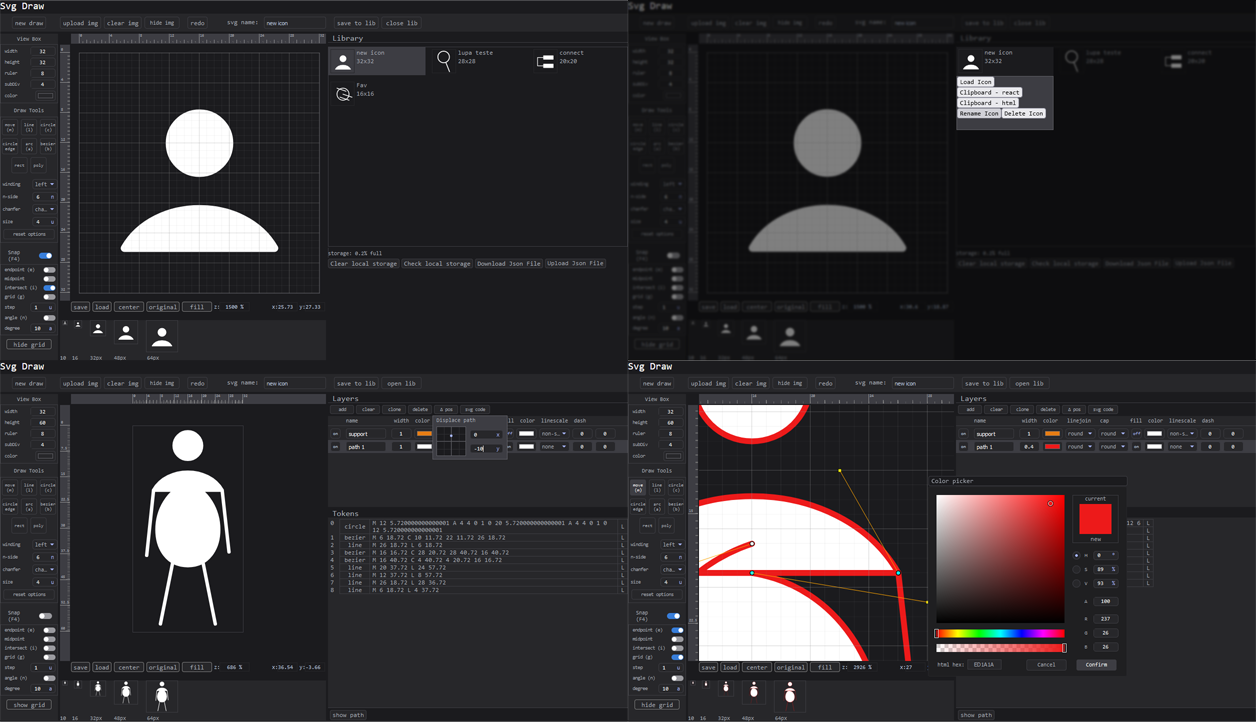The height and width of the screenshot is (722, 1256).
Task: Choose "Clipboard - react" from the context menu
Action: pyautogui.click(x=990, y=92)
